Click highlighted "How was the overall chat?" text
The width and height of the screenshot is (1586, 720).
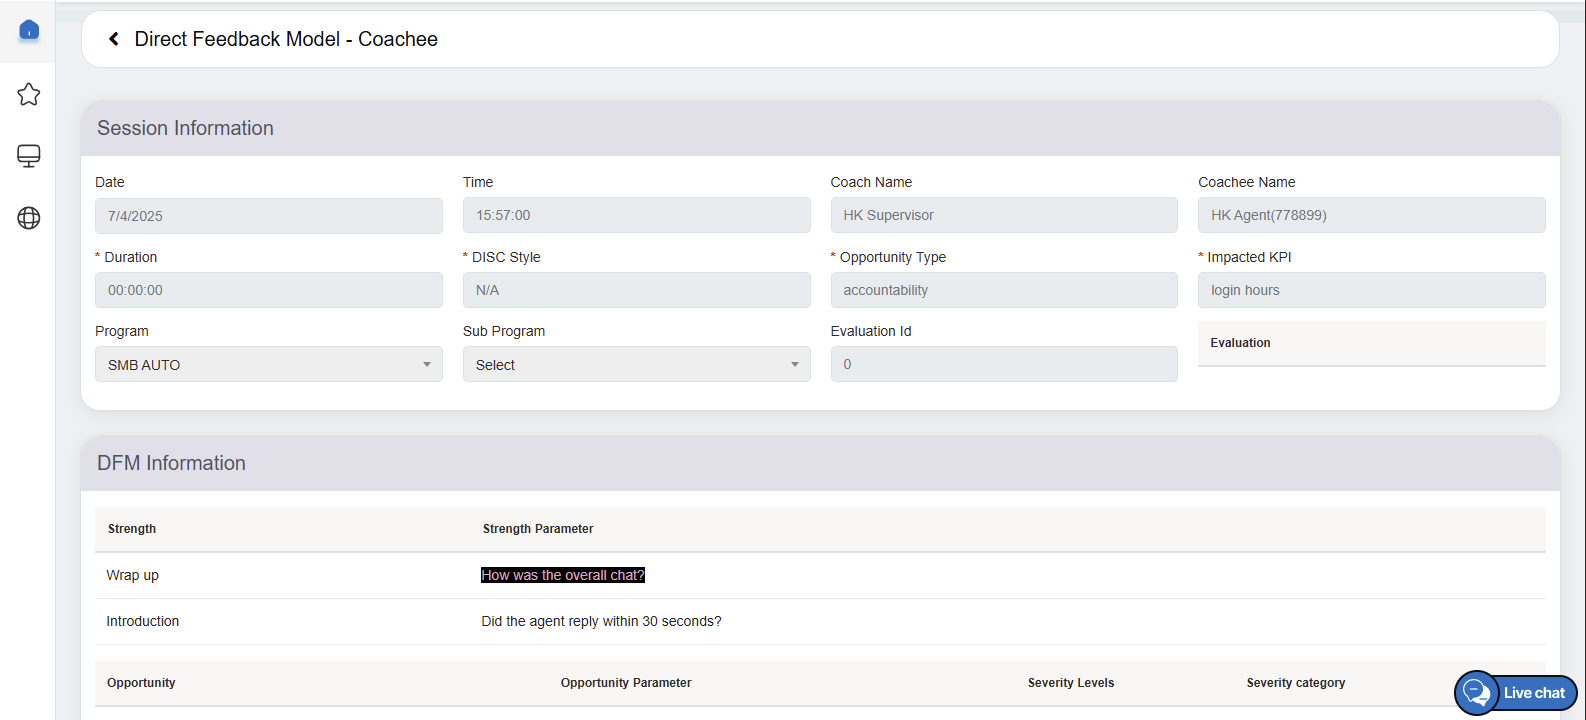click(563, 575)
